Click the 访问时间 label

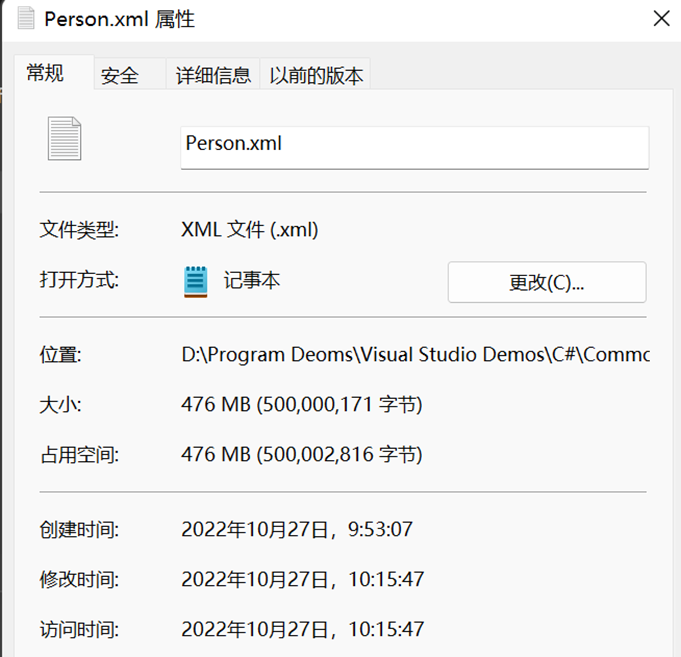pyautogui.click(x=79, y=630)
